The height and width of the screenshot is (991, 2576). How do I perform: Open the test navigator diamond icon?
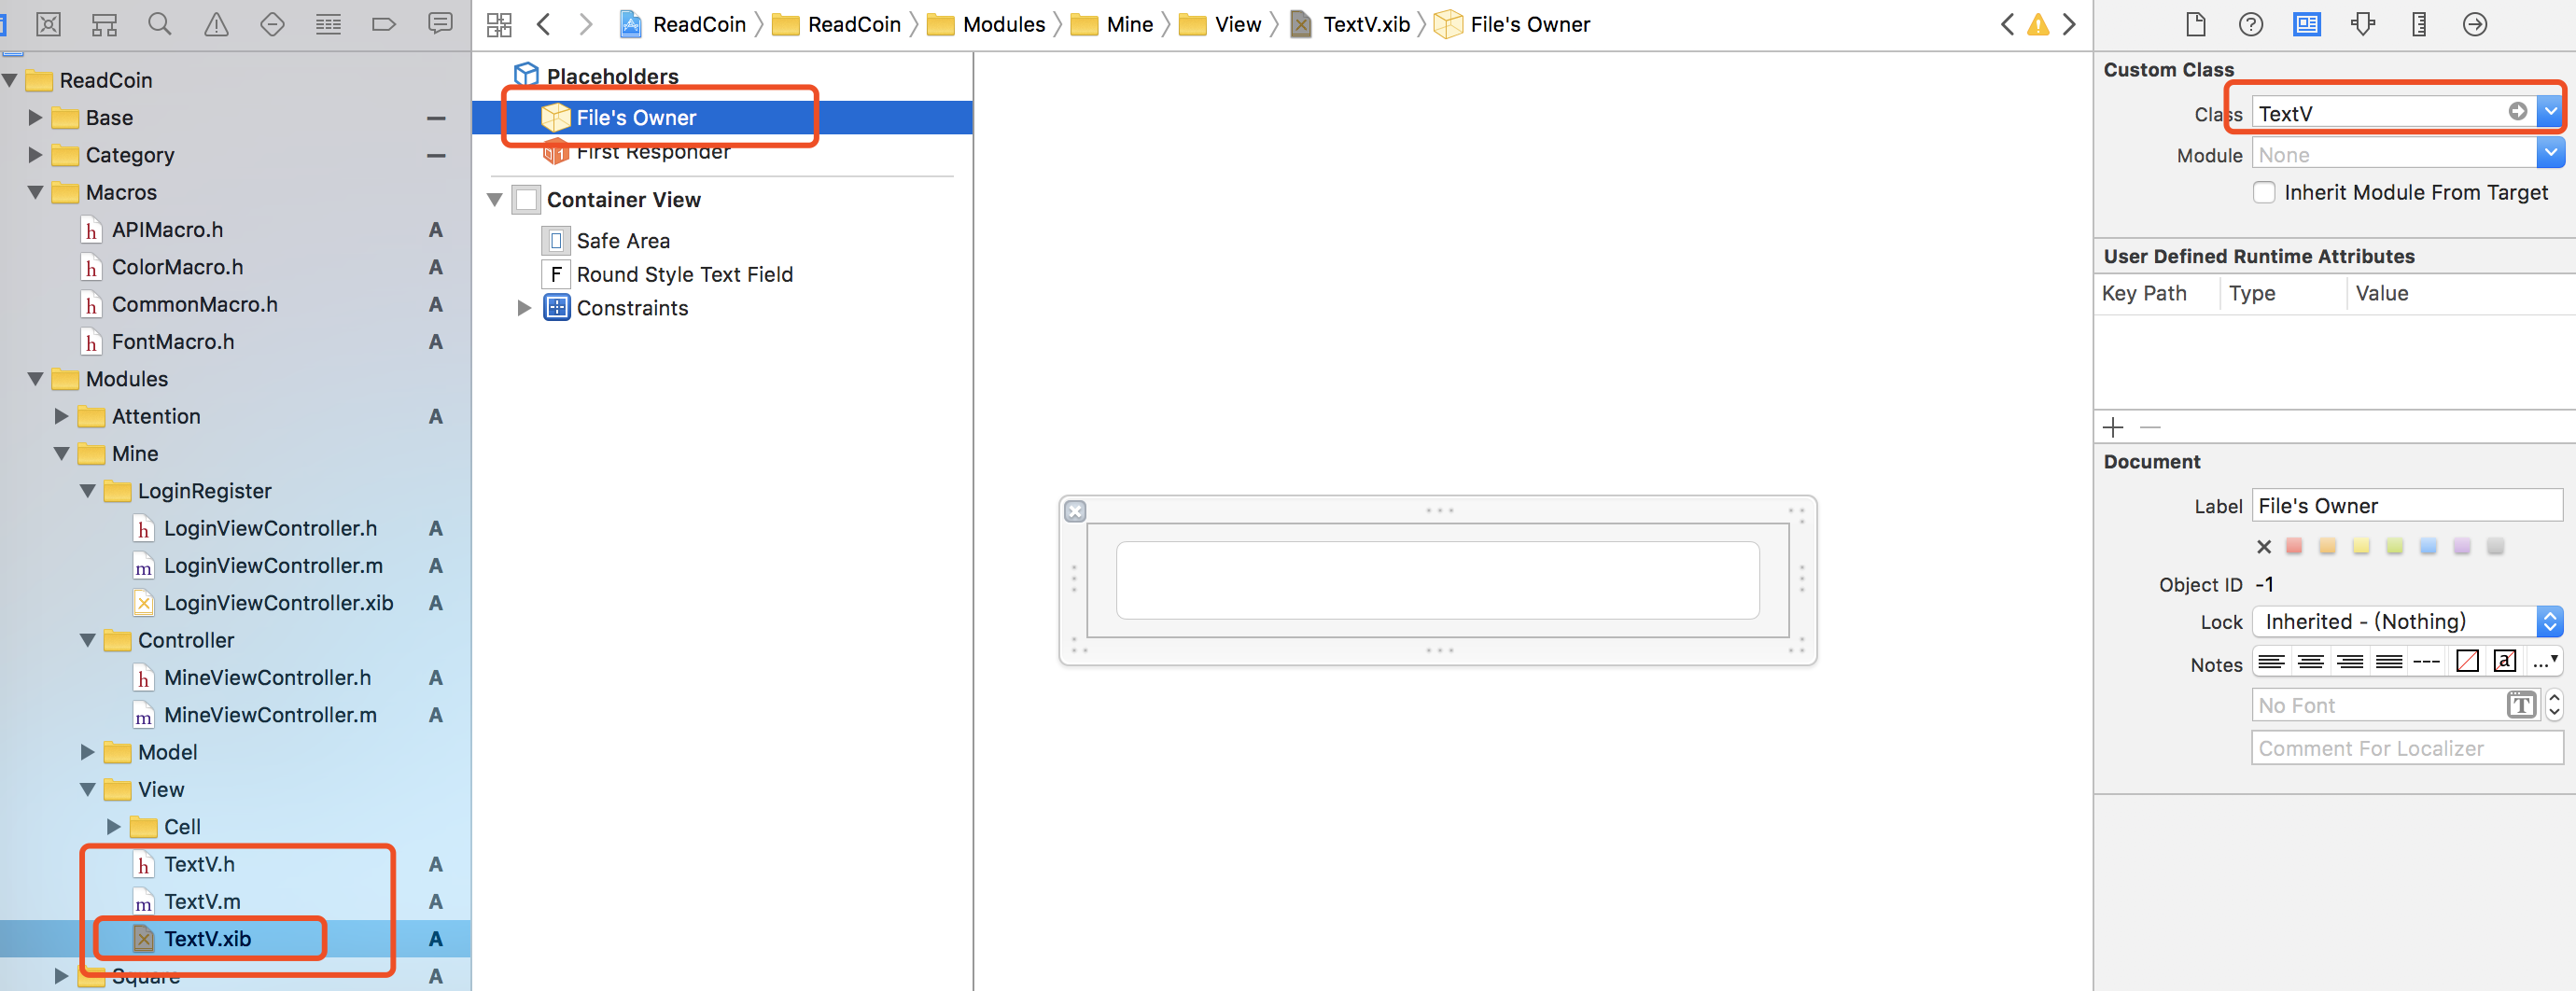click(272, 24)
